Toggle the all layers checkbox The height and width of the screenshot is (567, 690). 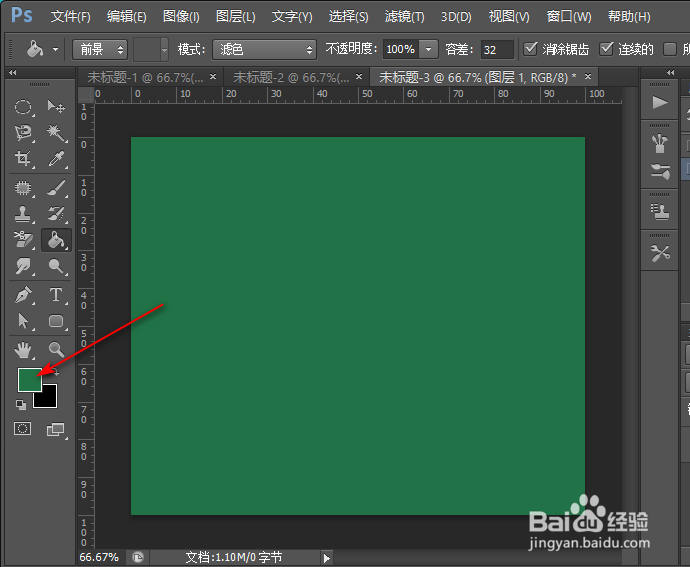669,48
